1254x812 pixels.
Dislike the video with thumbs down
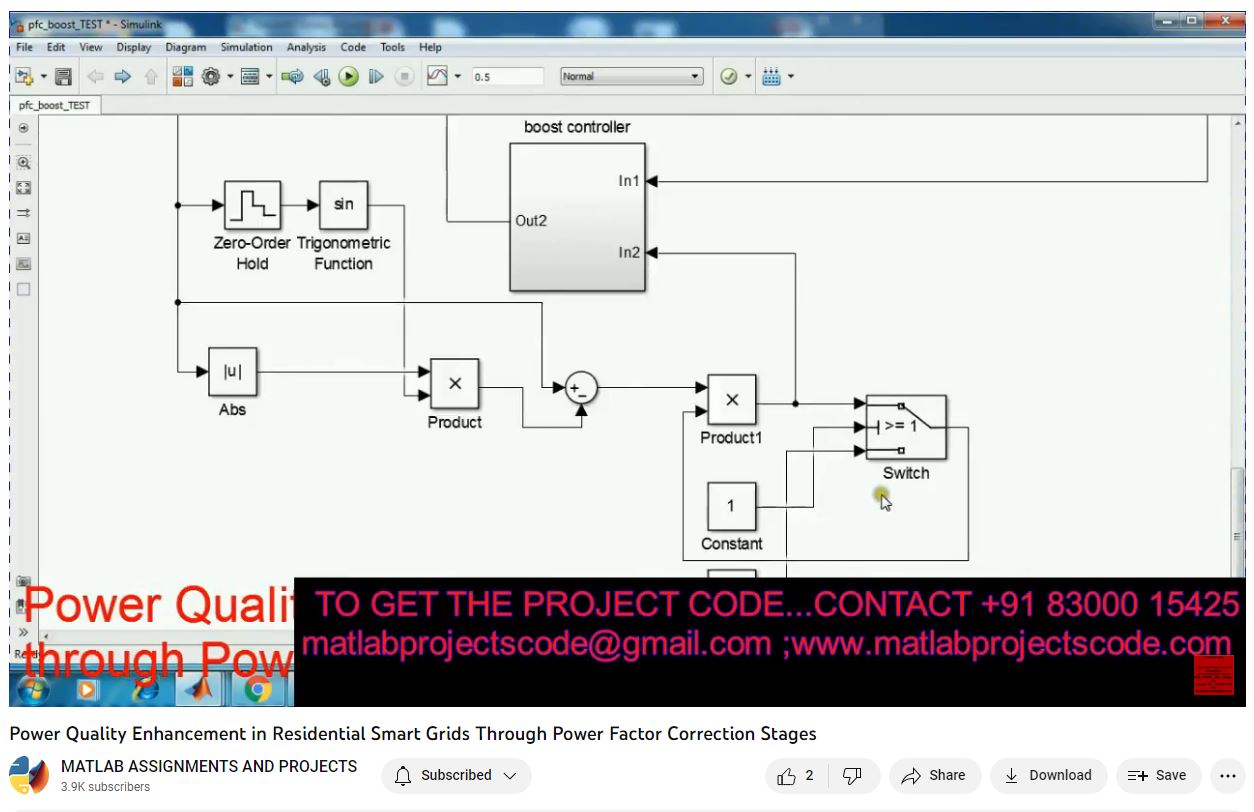(852, 775)
